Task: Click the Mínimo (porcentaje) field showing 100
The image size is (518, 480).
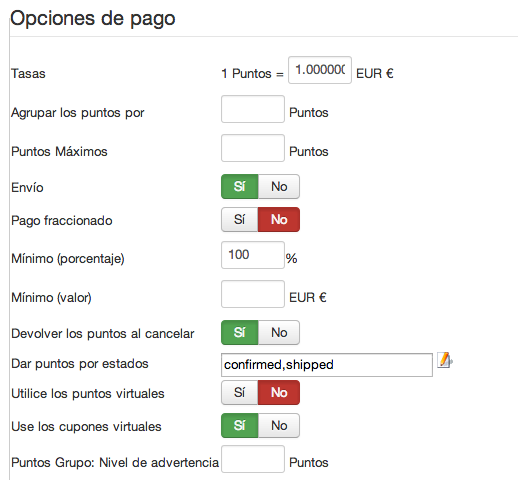Action: click(x=253, y=255)
